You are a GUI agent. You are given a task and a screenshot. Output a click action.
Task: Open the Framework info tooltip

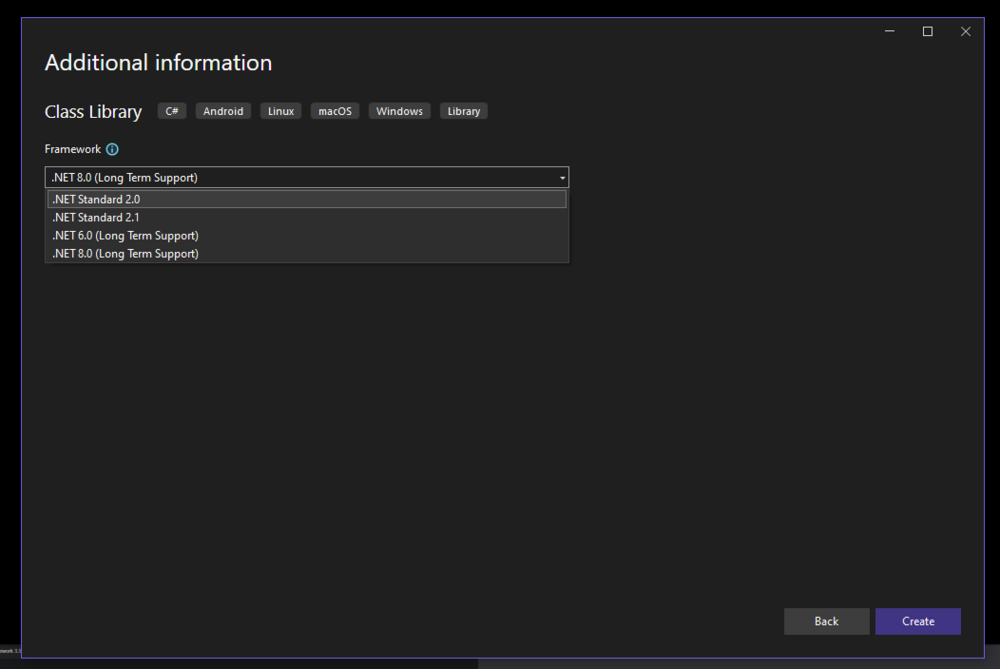coord(112,149)
